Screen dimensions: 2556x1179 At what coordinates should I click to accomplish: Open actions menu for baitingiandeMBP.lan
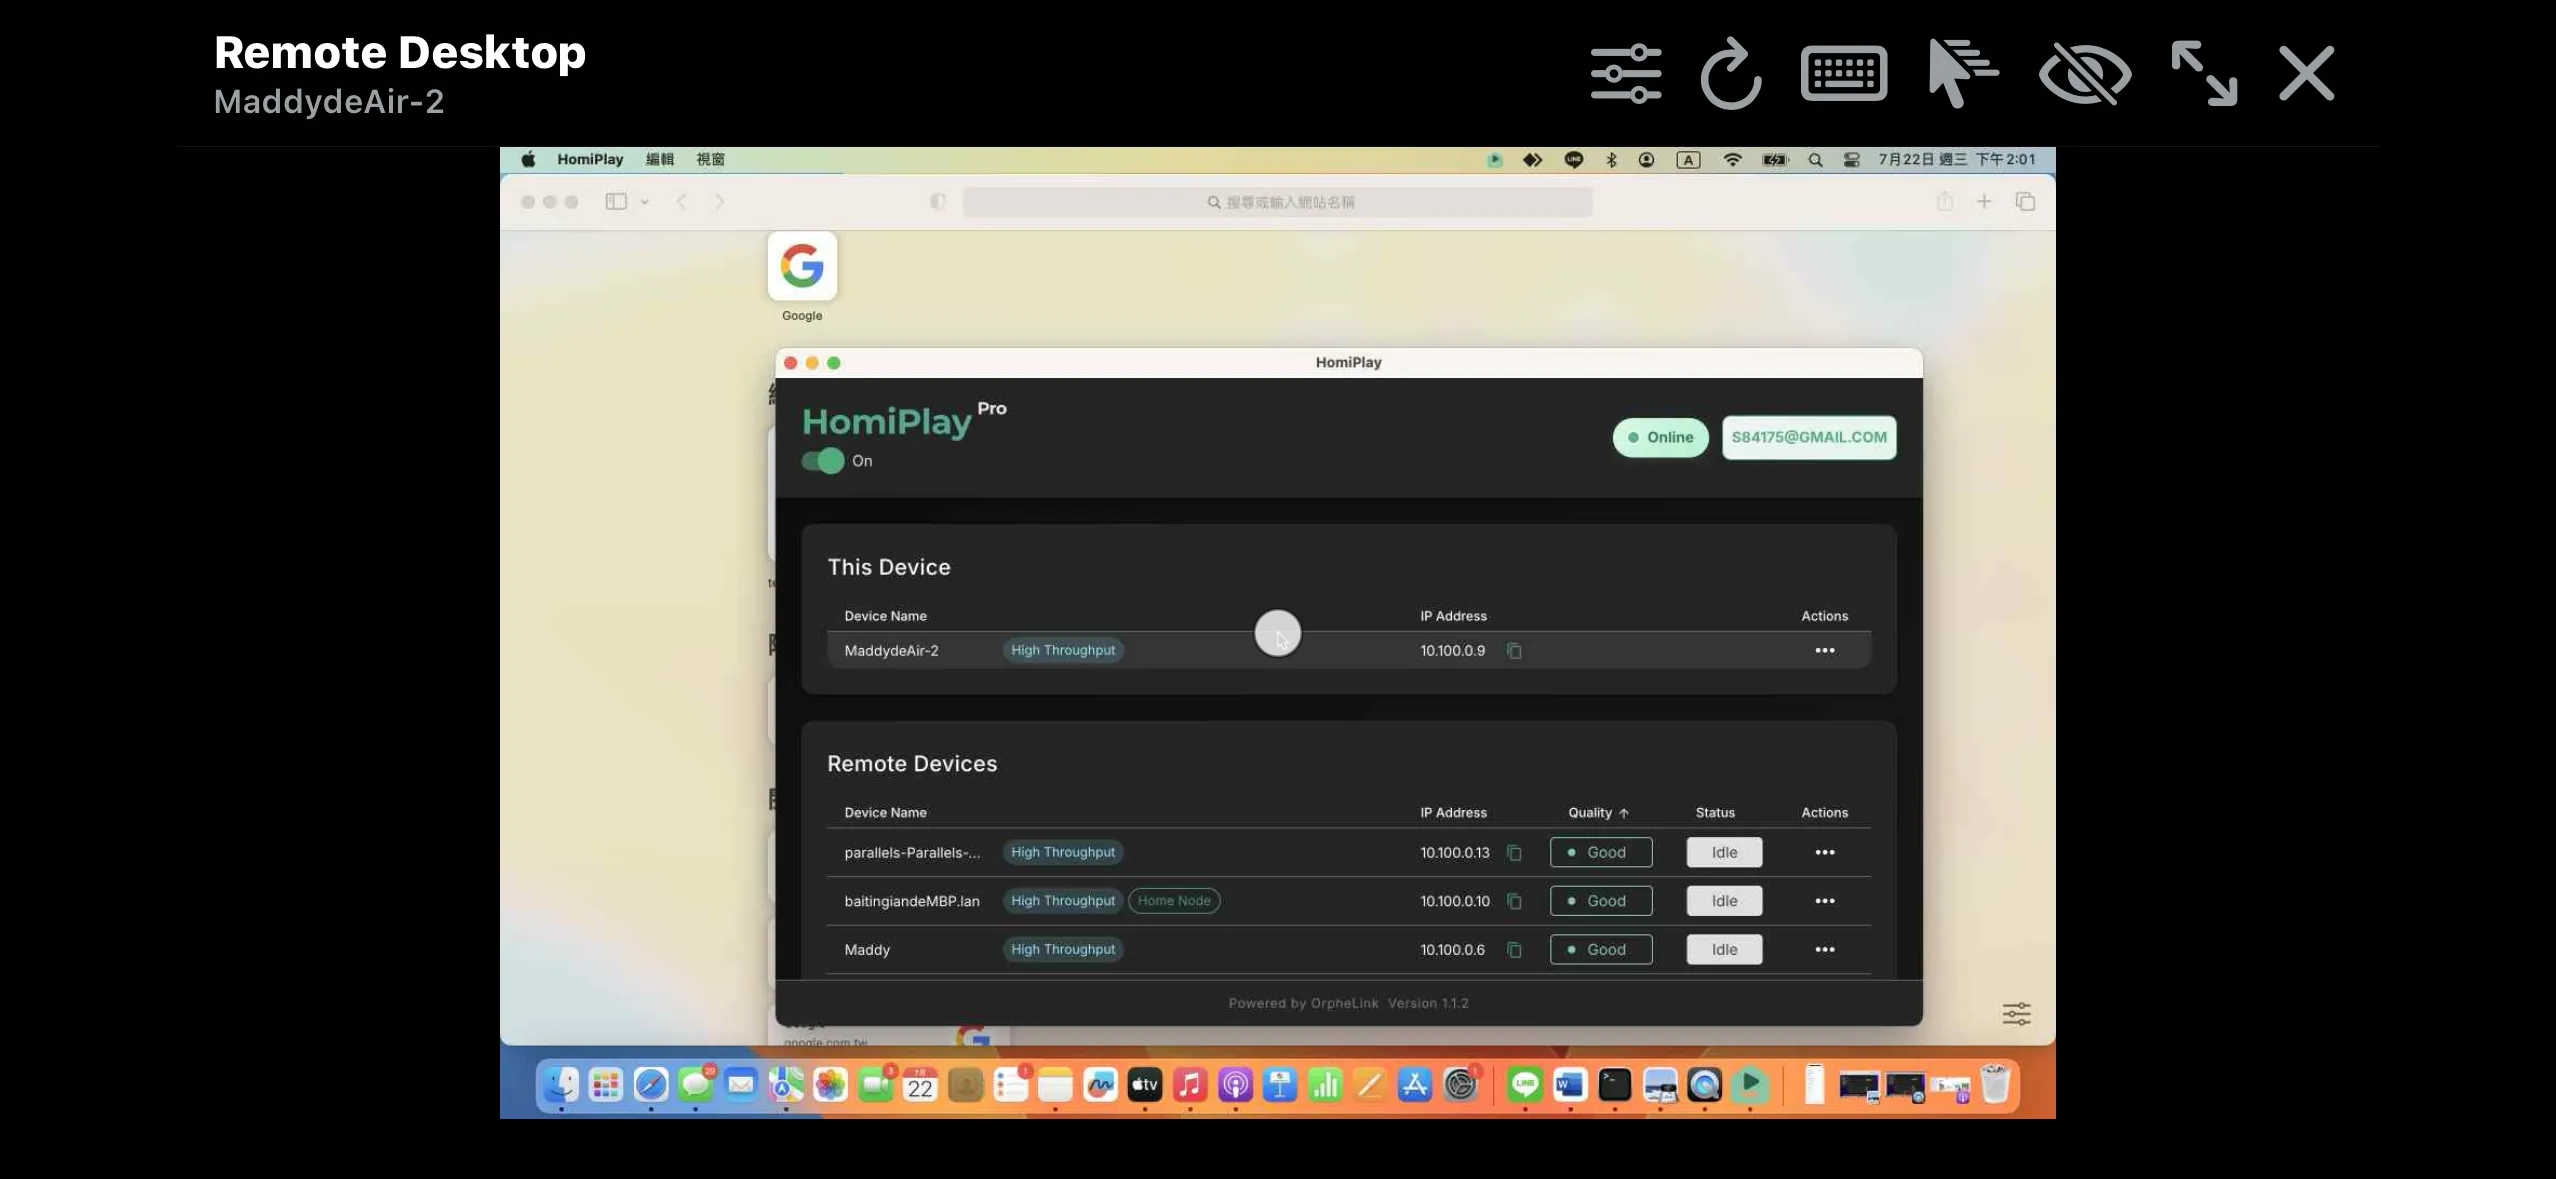click(x=1825, y=901)
